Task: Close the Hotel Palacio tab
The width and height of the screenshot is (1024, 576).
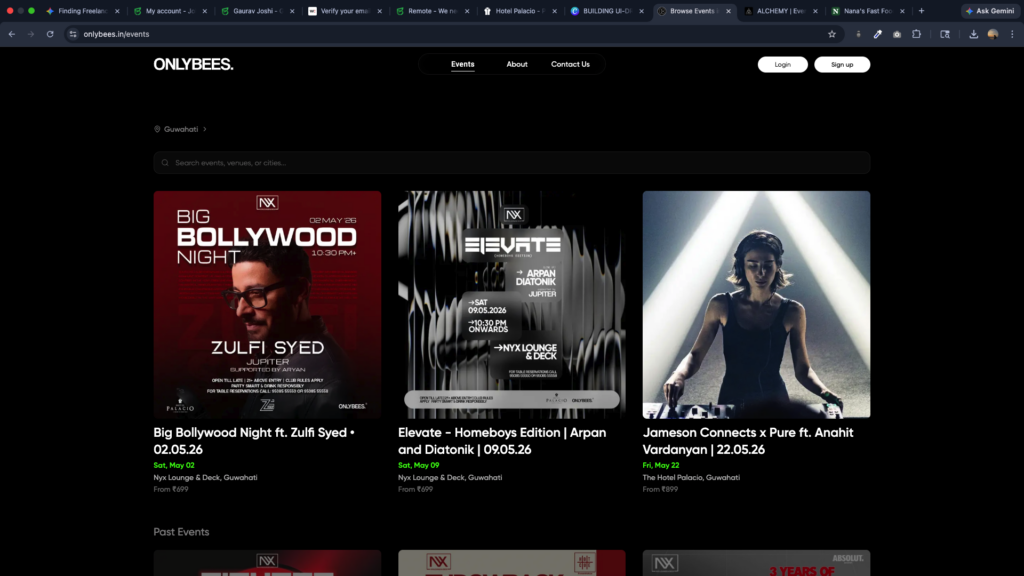Action: pos(554,11)
